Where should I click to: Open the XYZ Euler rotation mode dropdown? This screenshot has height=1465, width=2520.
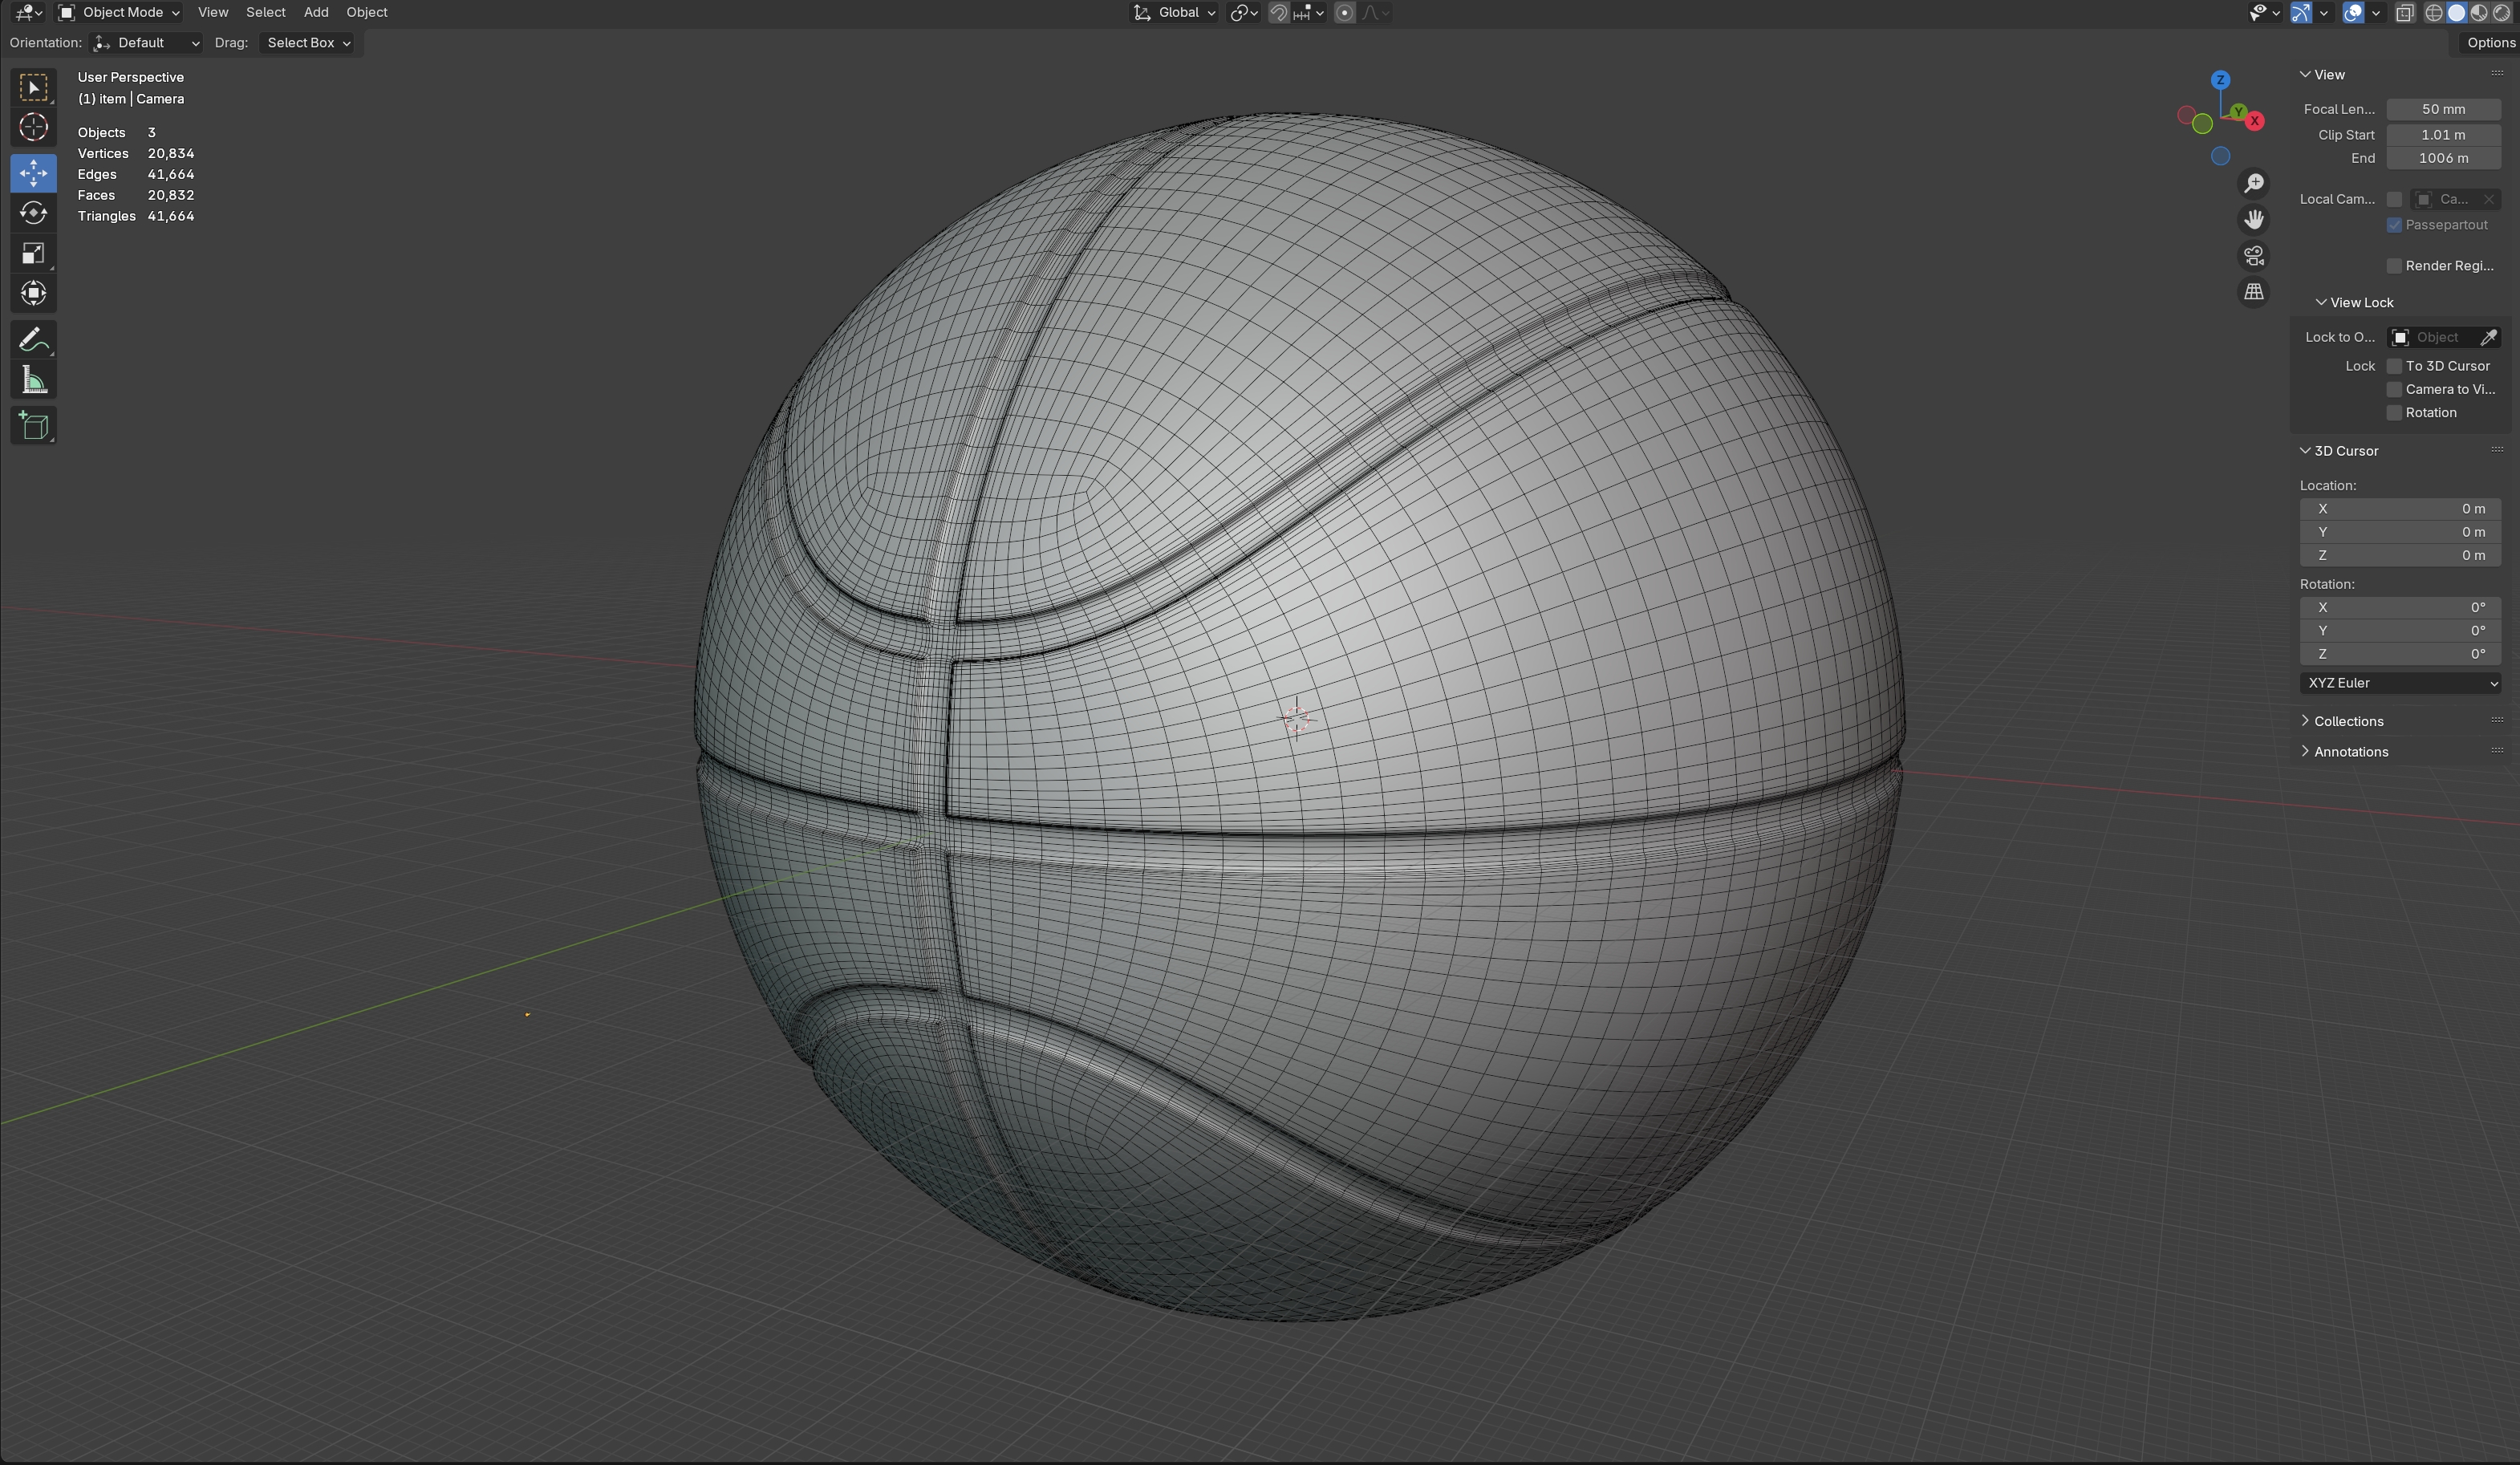point(2399,683)
